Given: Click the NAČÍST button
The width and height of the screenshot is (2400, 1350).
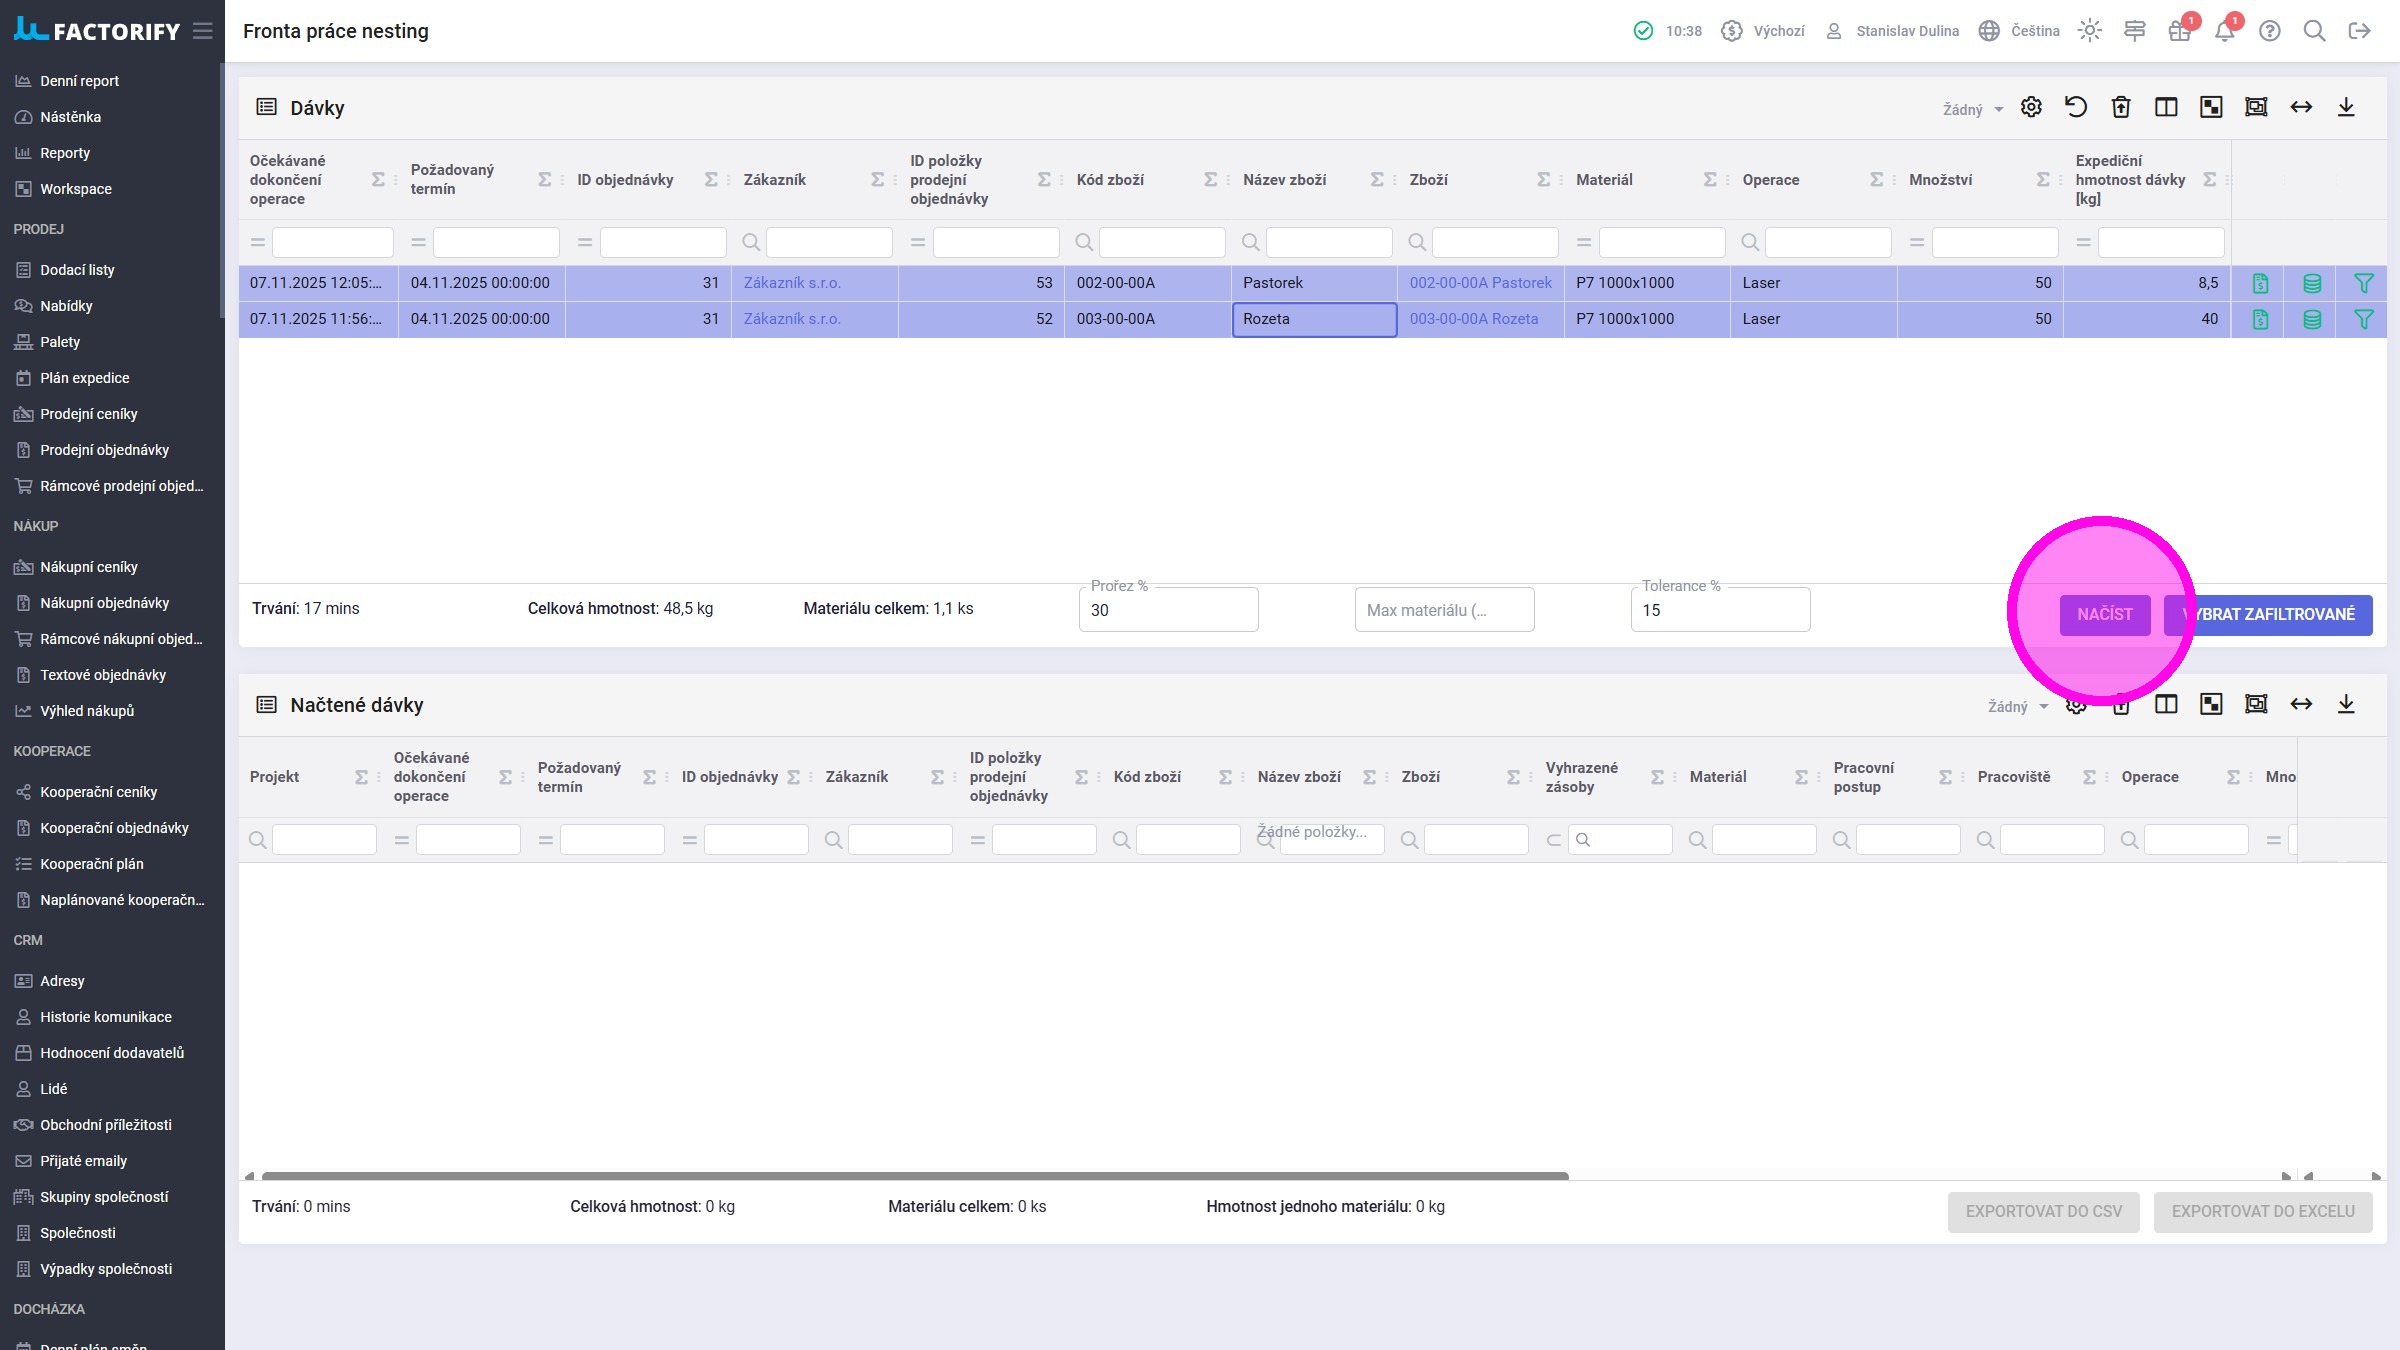Looking at the screenshot, I should [2104, 614].
